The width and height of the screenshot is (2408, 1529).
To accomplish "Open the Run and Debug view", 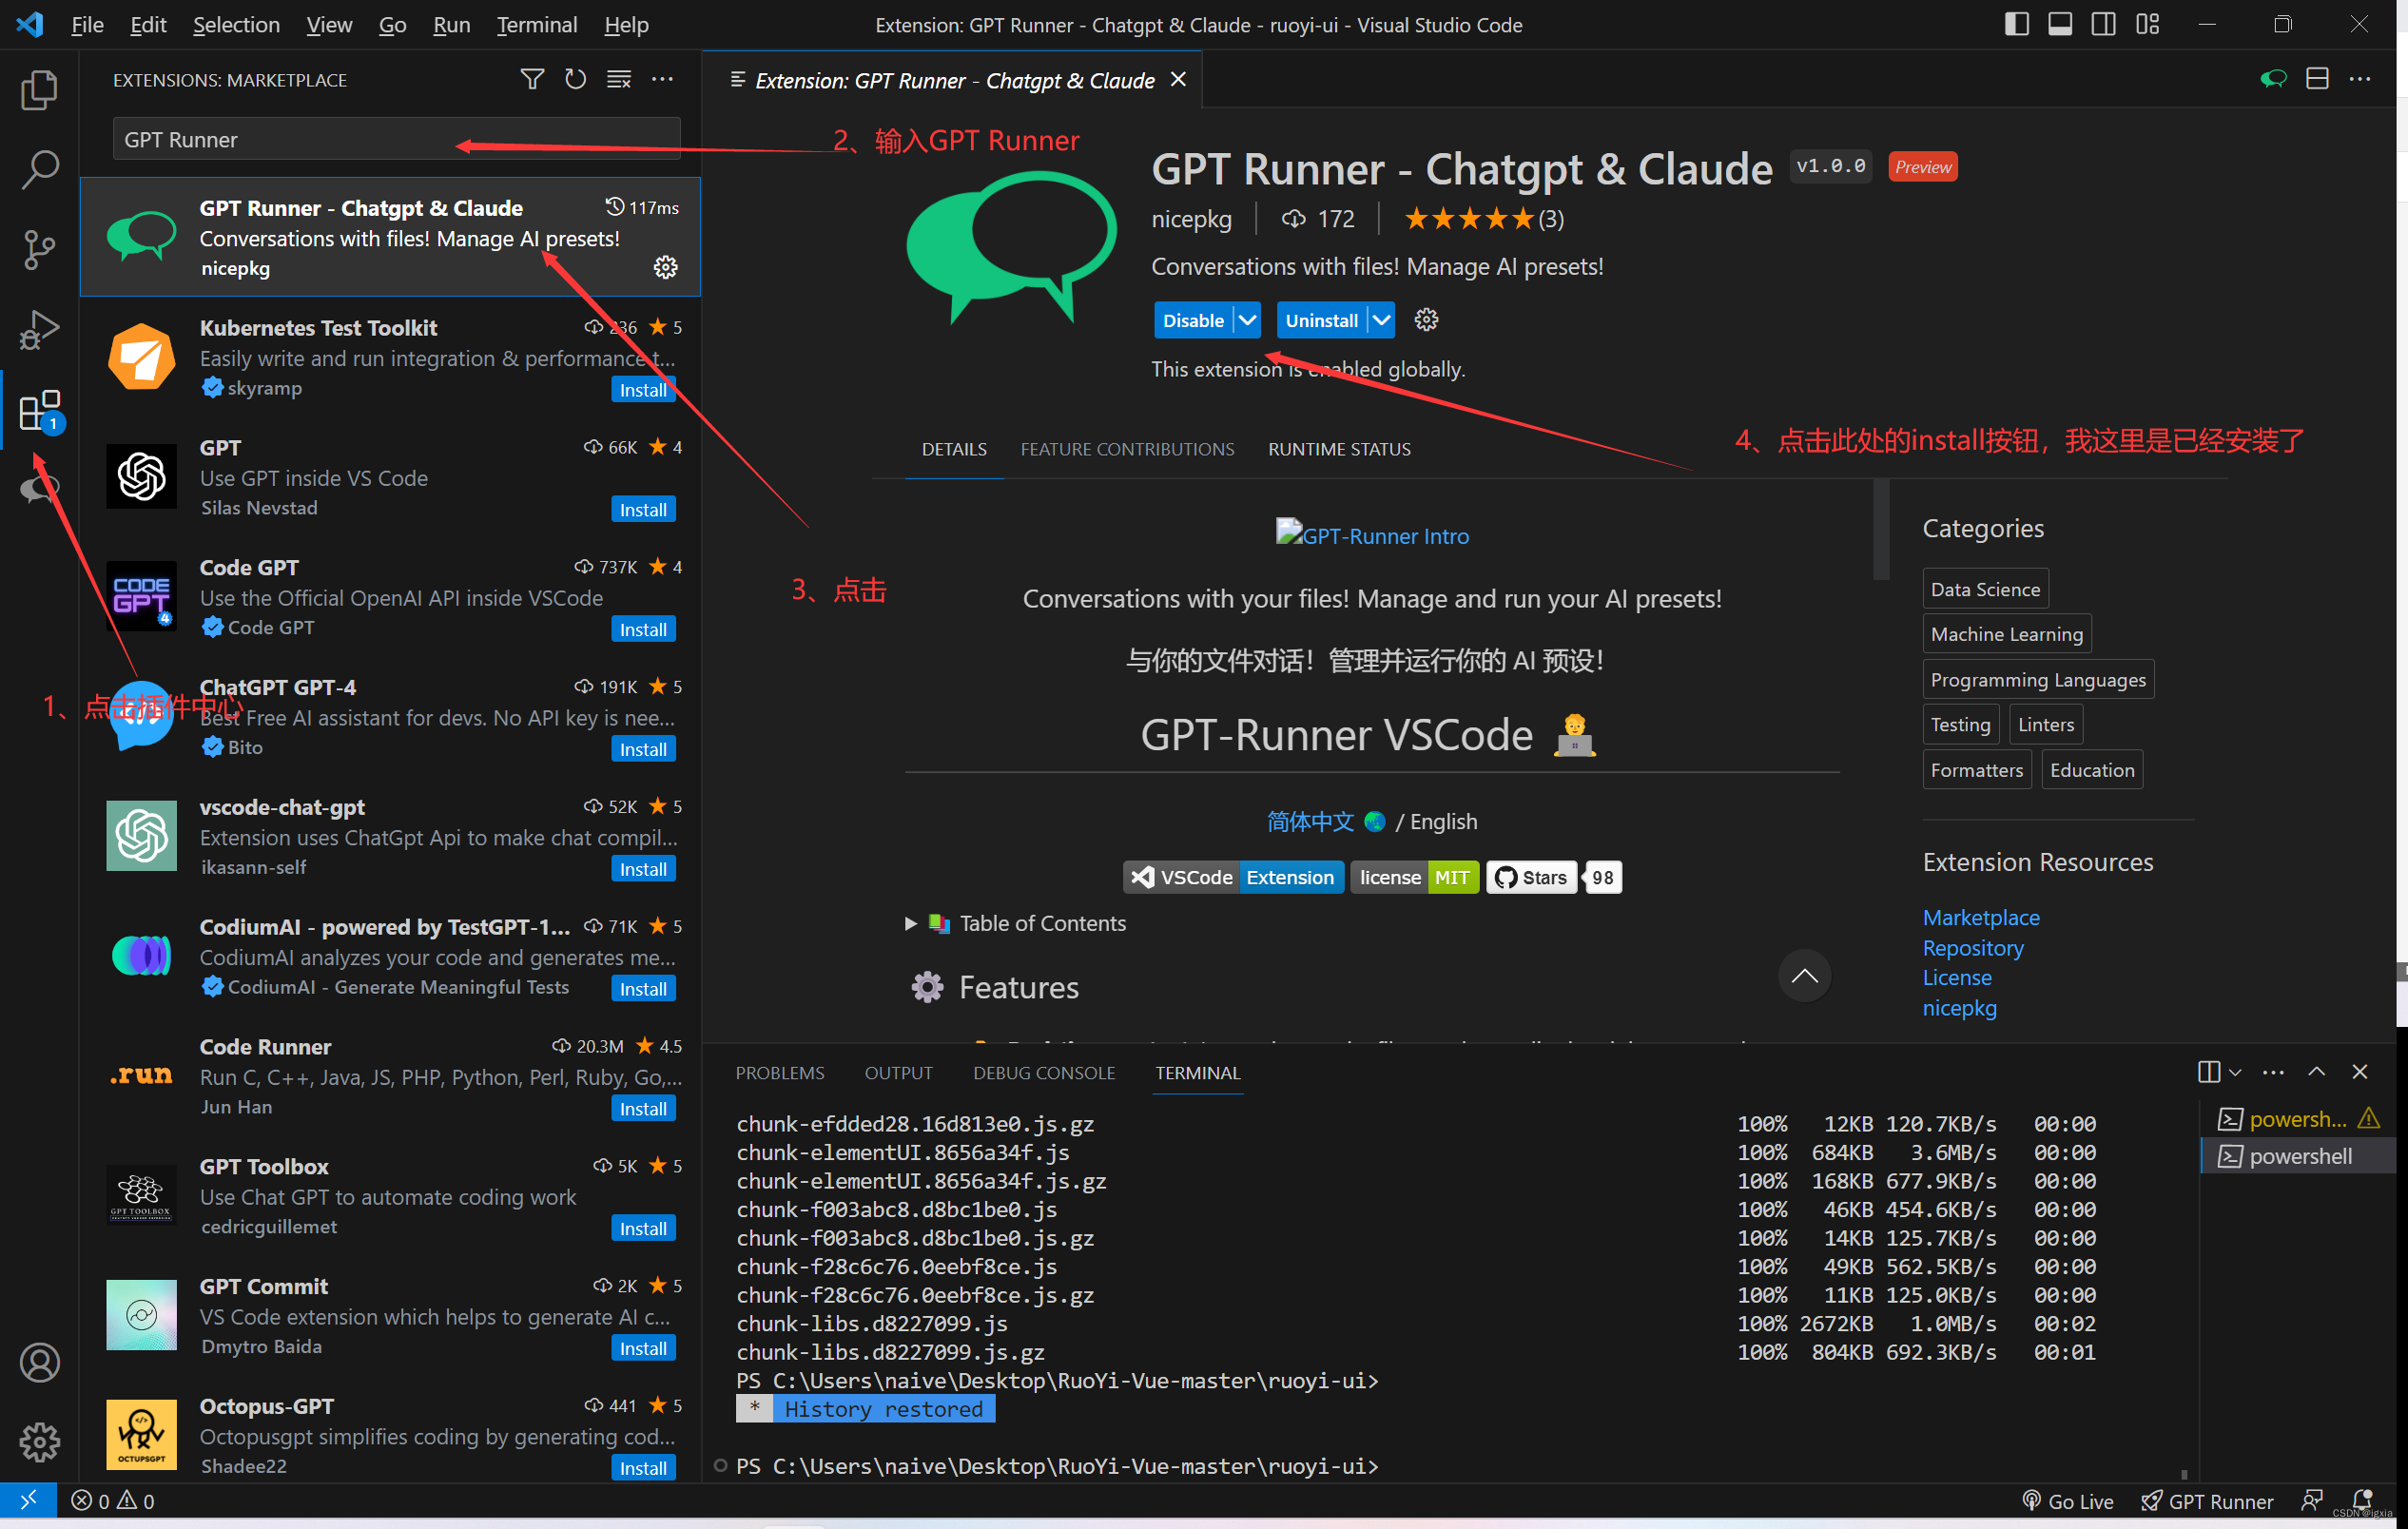I will [39, 329].
